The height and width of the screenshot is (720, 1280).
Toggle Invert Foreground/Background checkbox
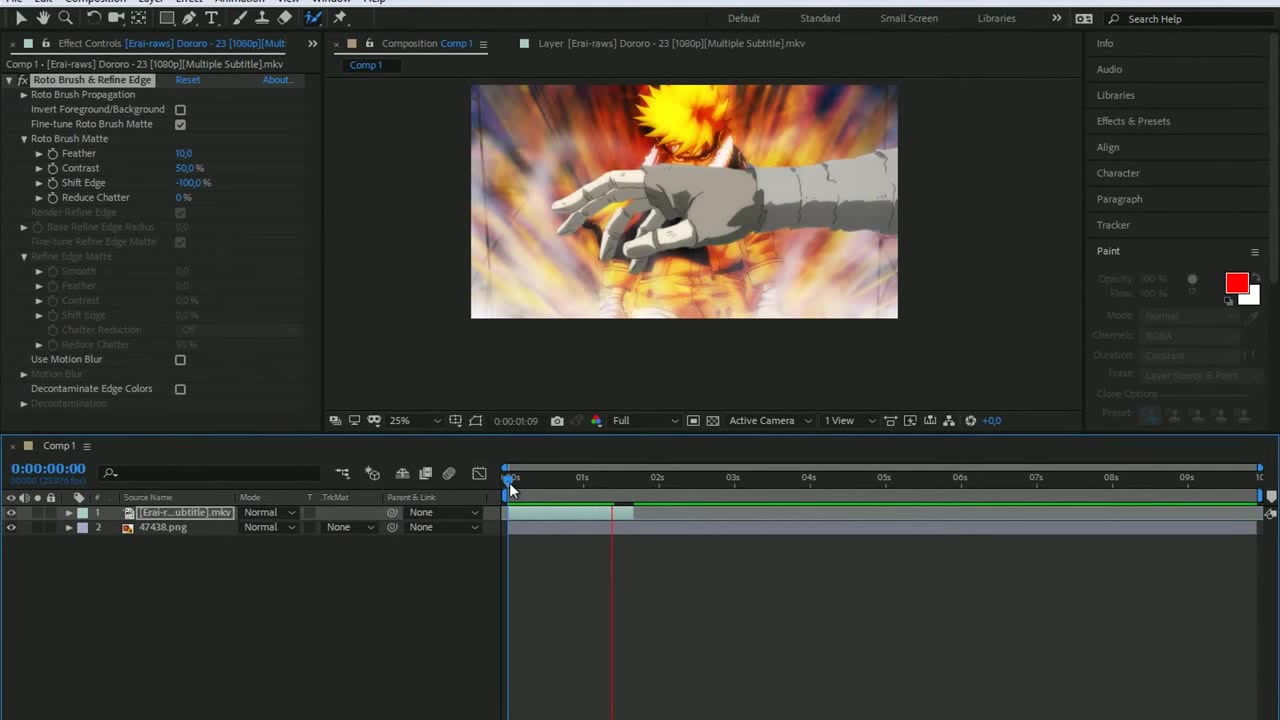tap(180, 110)
